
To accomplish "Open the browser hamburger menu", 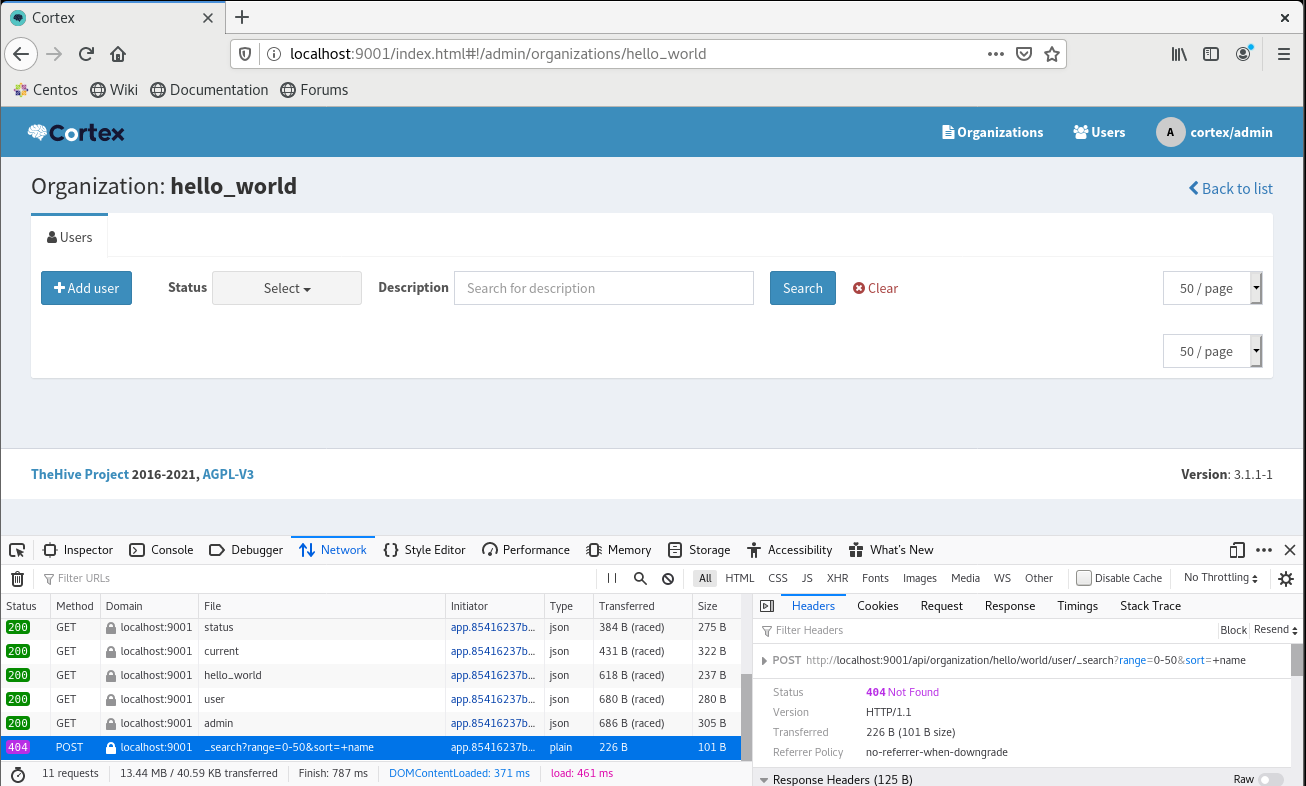I will point(1284,54).
